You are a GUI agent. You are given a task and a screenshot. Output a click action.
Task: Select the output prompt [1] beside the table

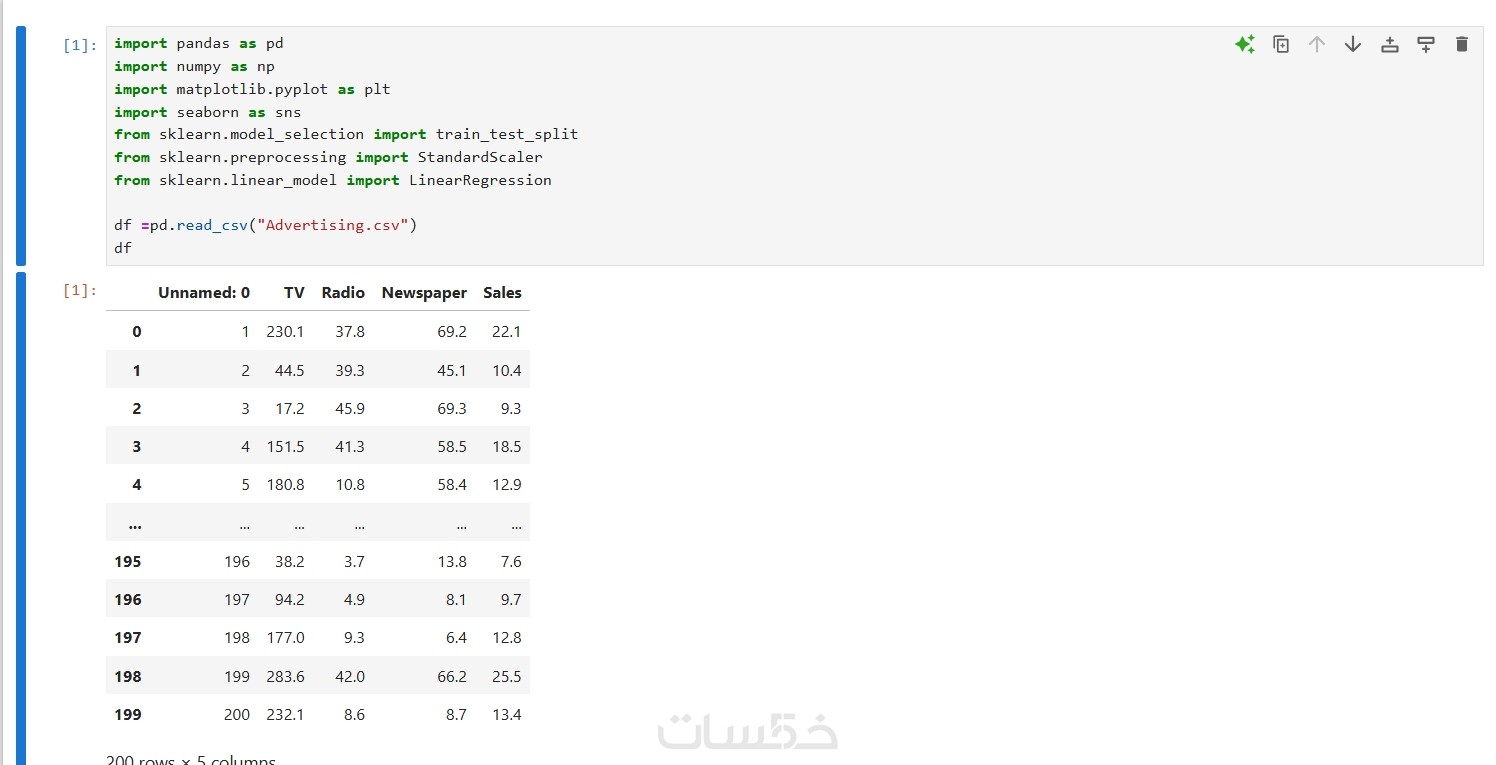coord(80,290)
